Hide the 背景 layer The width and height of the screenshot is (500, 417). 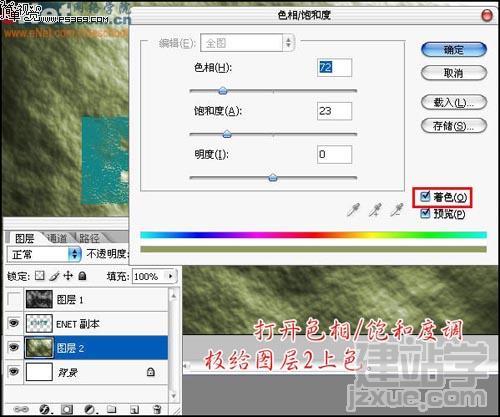click(x=14, y=371)
